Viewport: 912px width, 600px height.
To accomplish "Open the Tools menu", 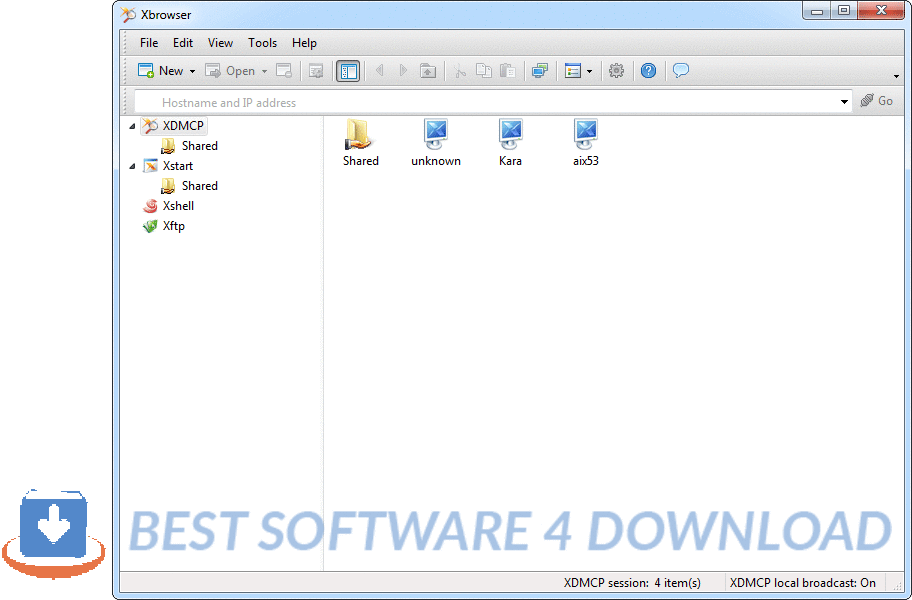I will (262, 43).
